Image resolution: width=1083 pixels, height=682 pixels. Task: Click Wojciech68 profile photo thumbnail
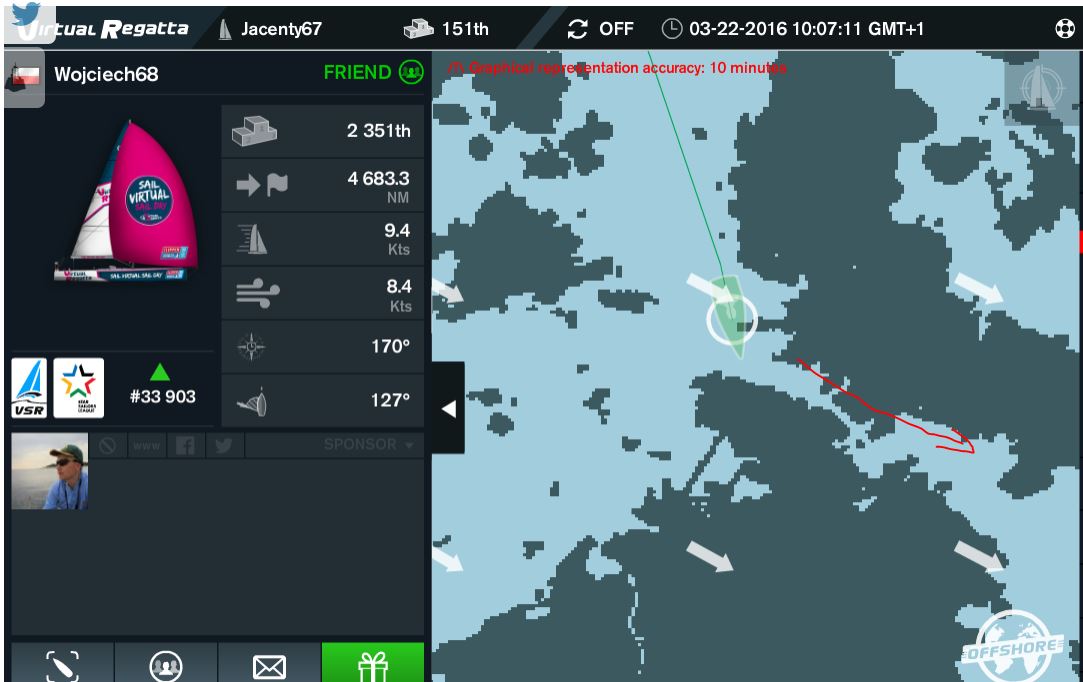pos(50,471)
